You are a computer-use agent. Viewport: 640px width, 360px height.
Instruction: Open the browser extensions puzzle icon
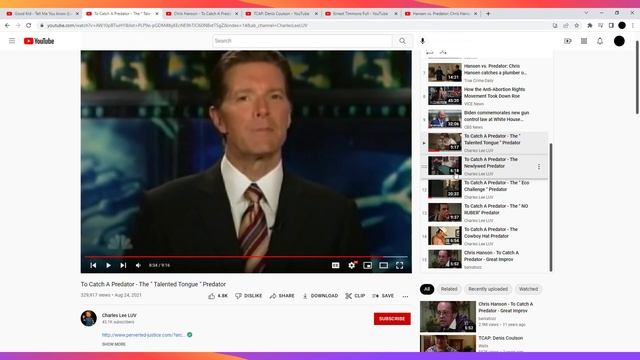(589, 25)
